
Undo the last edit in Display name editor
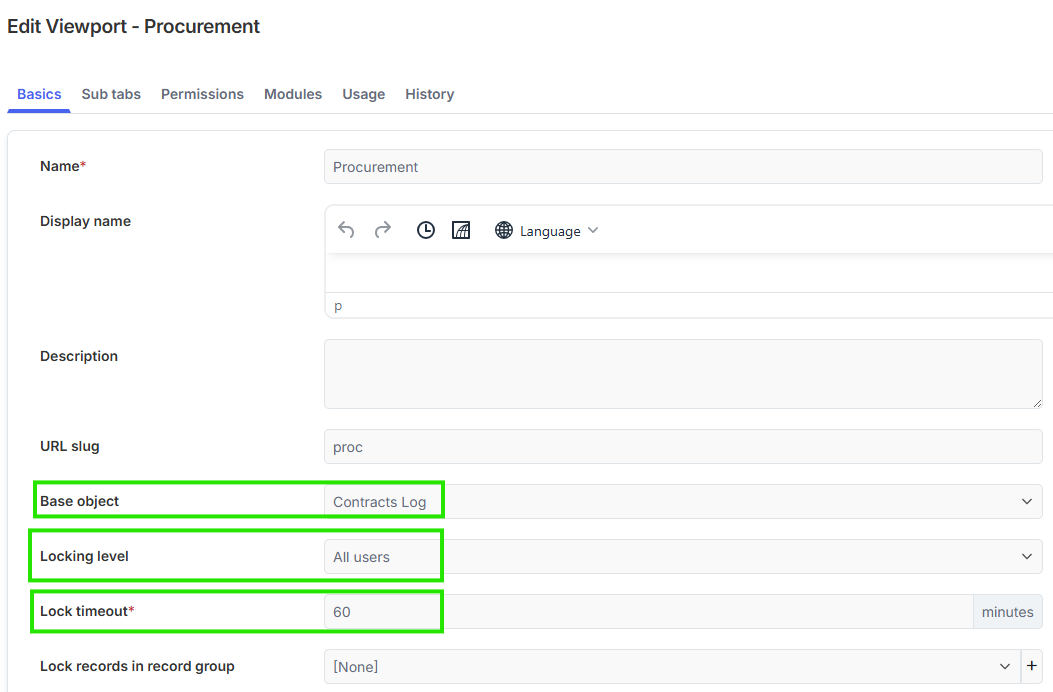pos(346,230)
